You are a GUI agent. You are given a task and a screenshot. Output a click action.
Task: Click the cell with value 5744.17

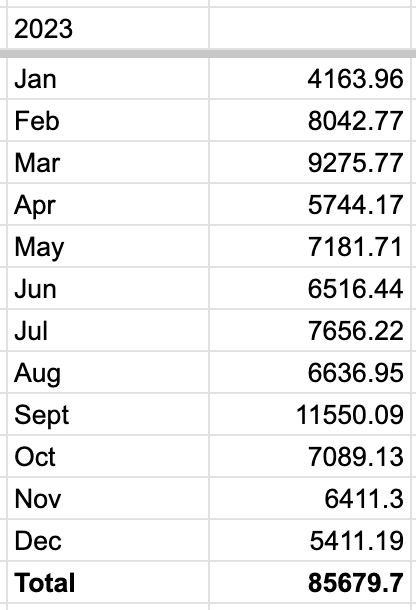point(310,205)
